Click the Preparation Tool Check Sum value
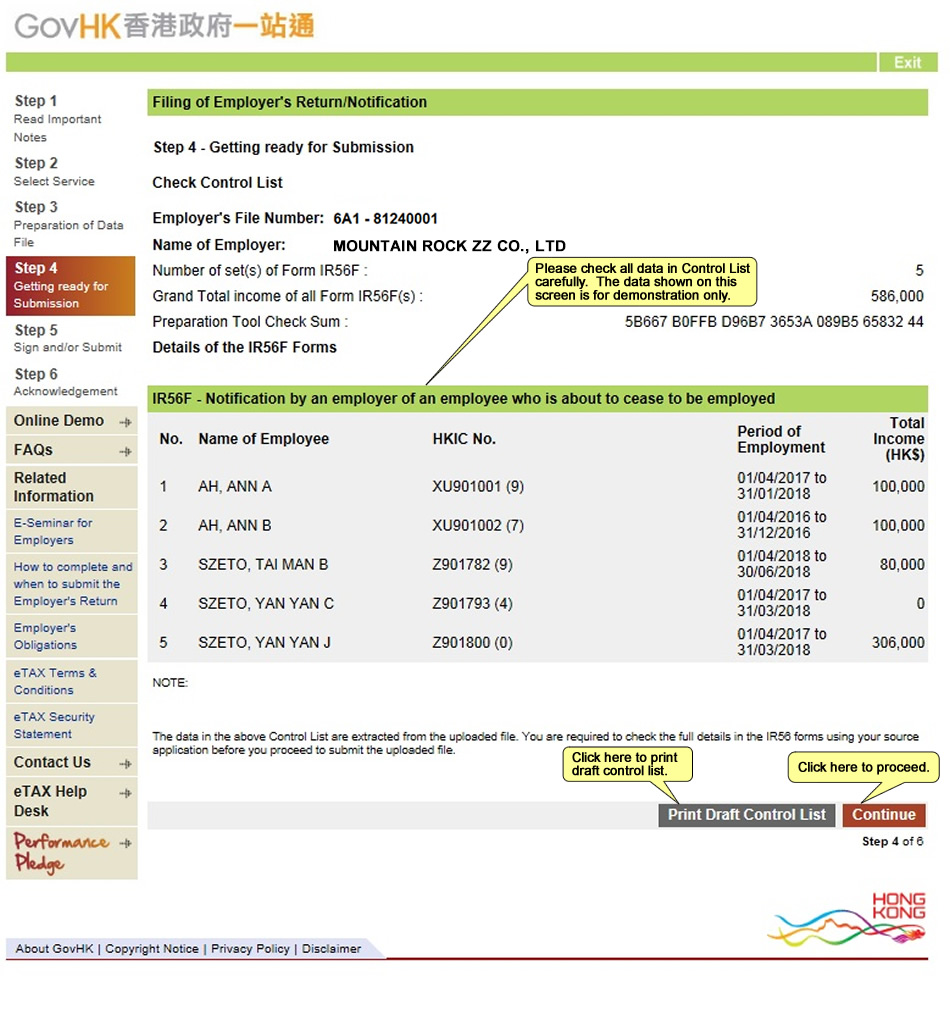 (x=774, y=322)
